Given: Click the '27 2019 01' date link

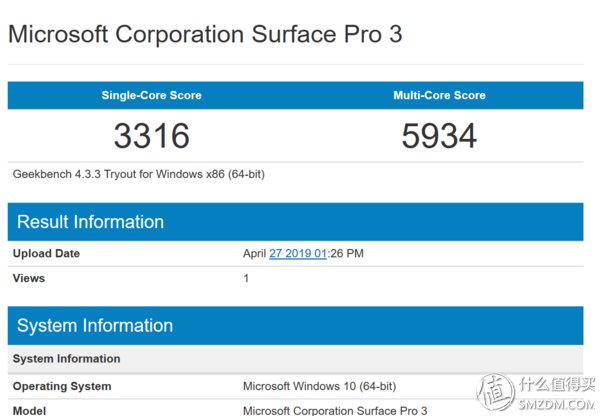Looking at the screenshot, I should [298, 253].
